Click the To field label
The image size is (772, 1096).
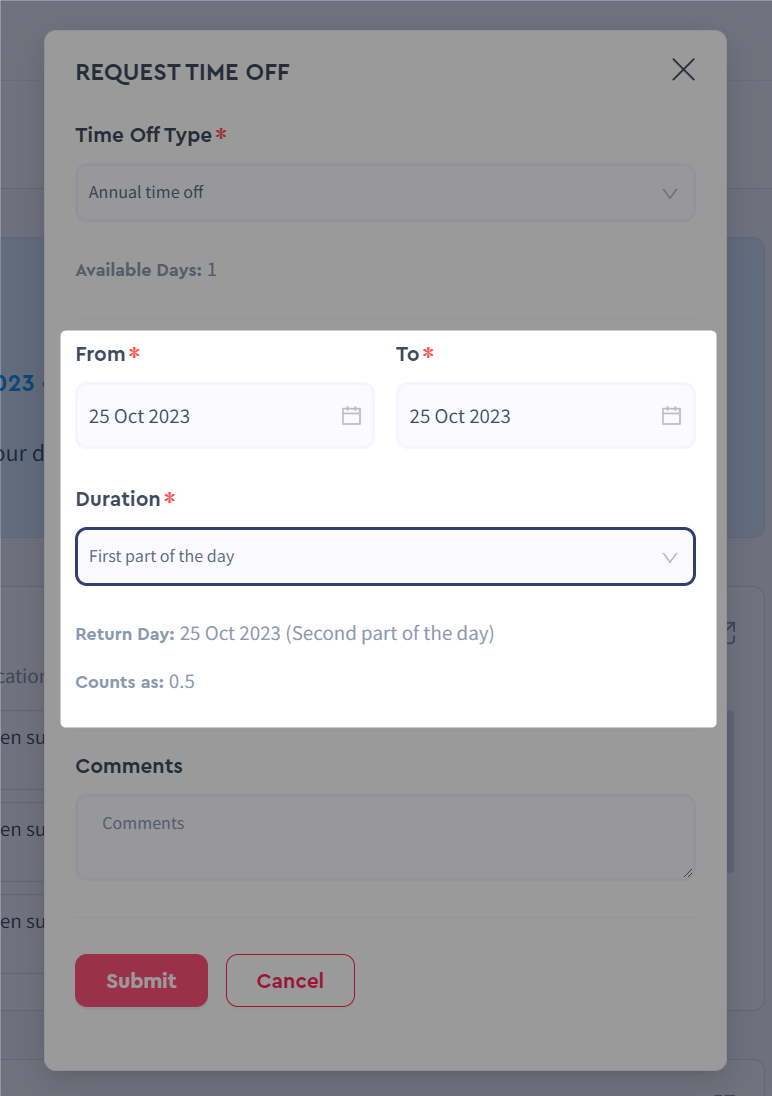click(407, 354)
